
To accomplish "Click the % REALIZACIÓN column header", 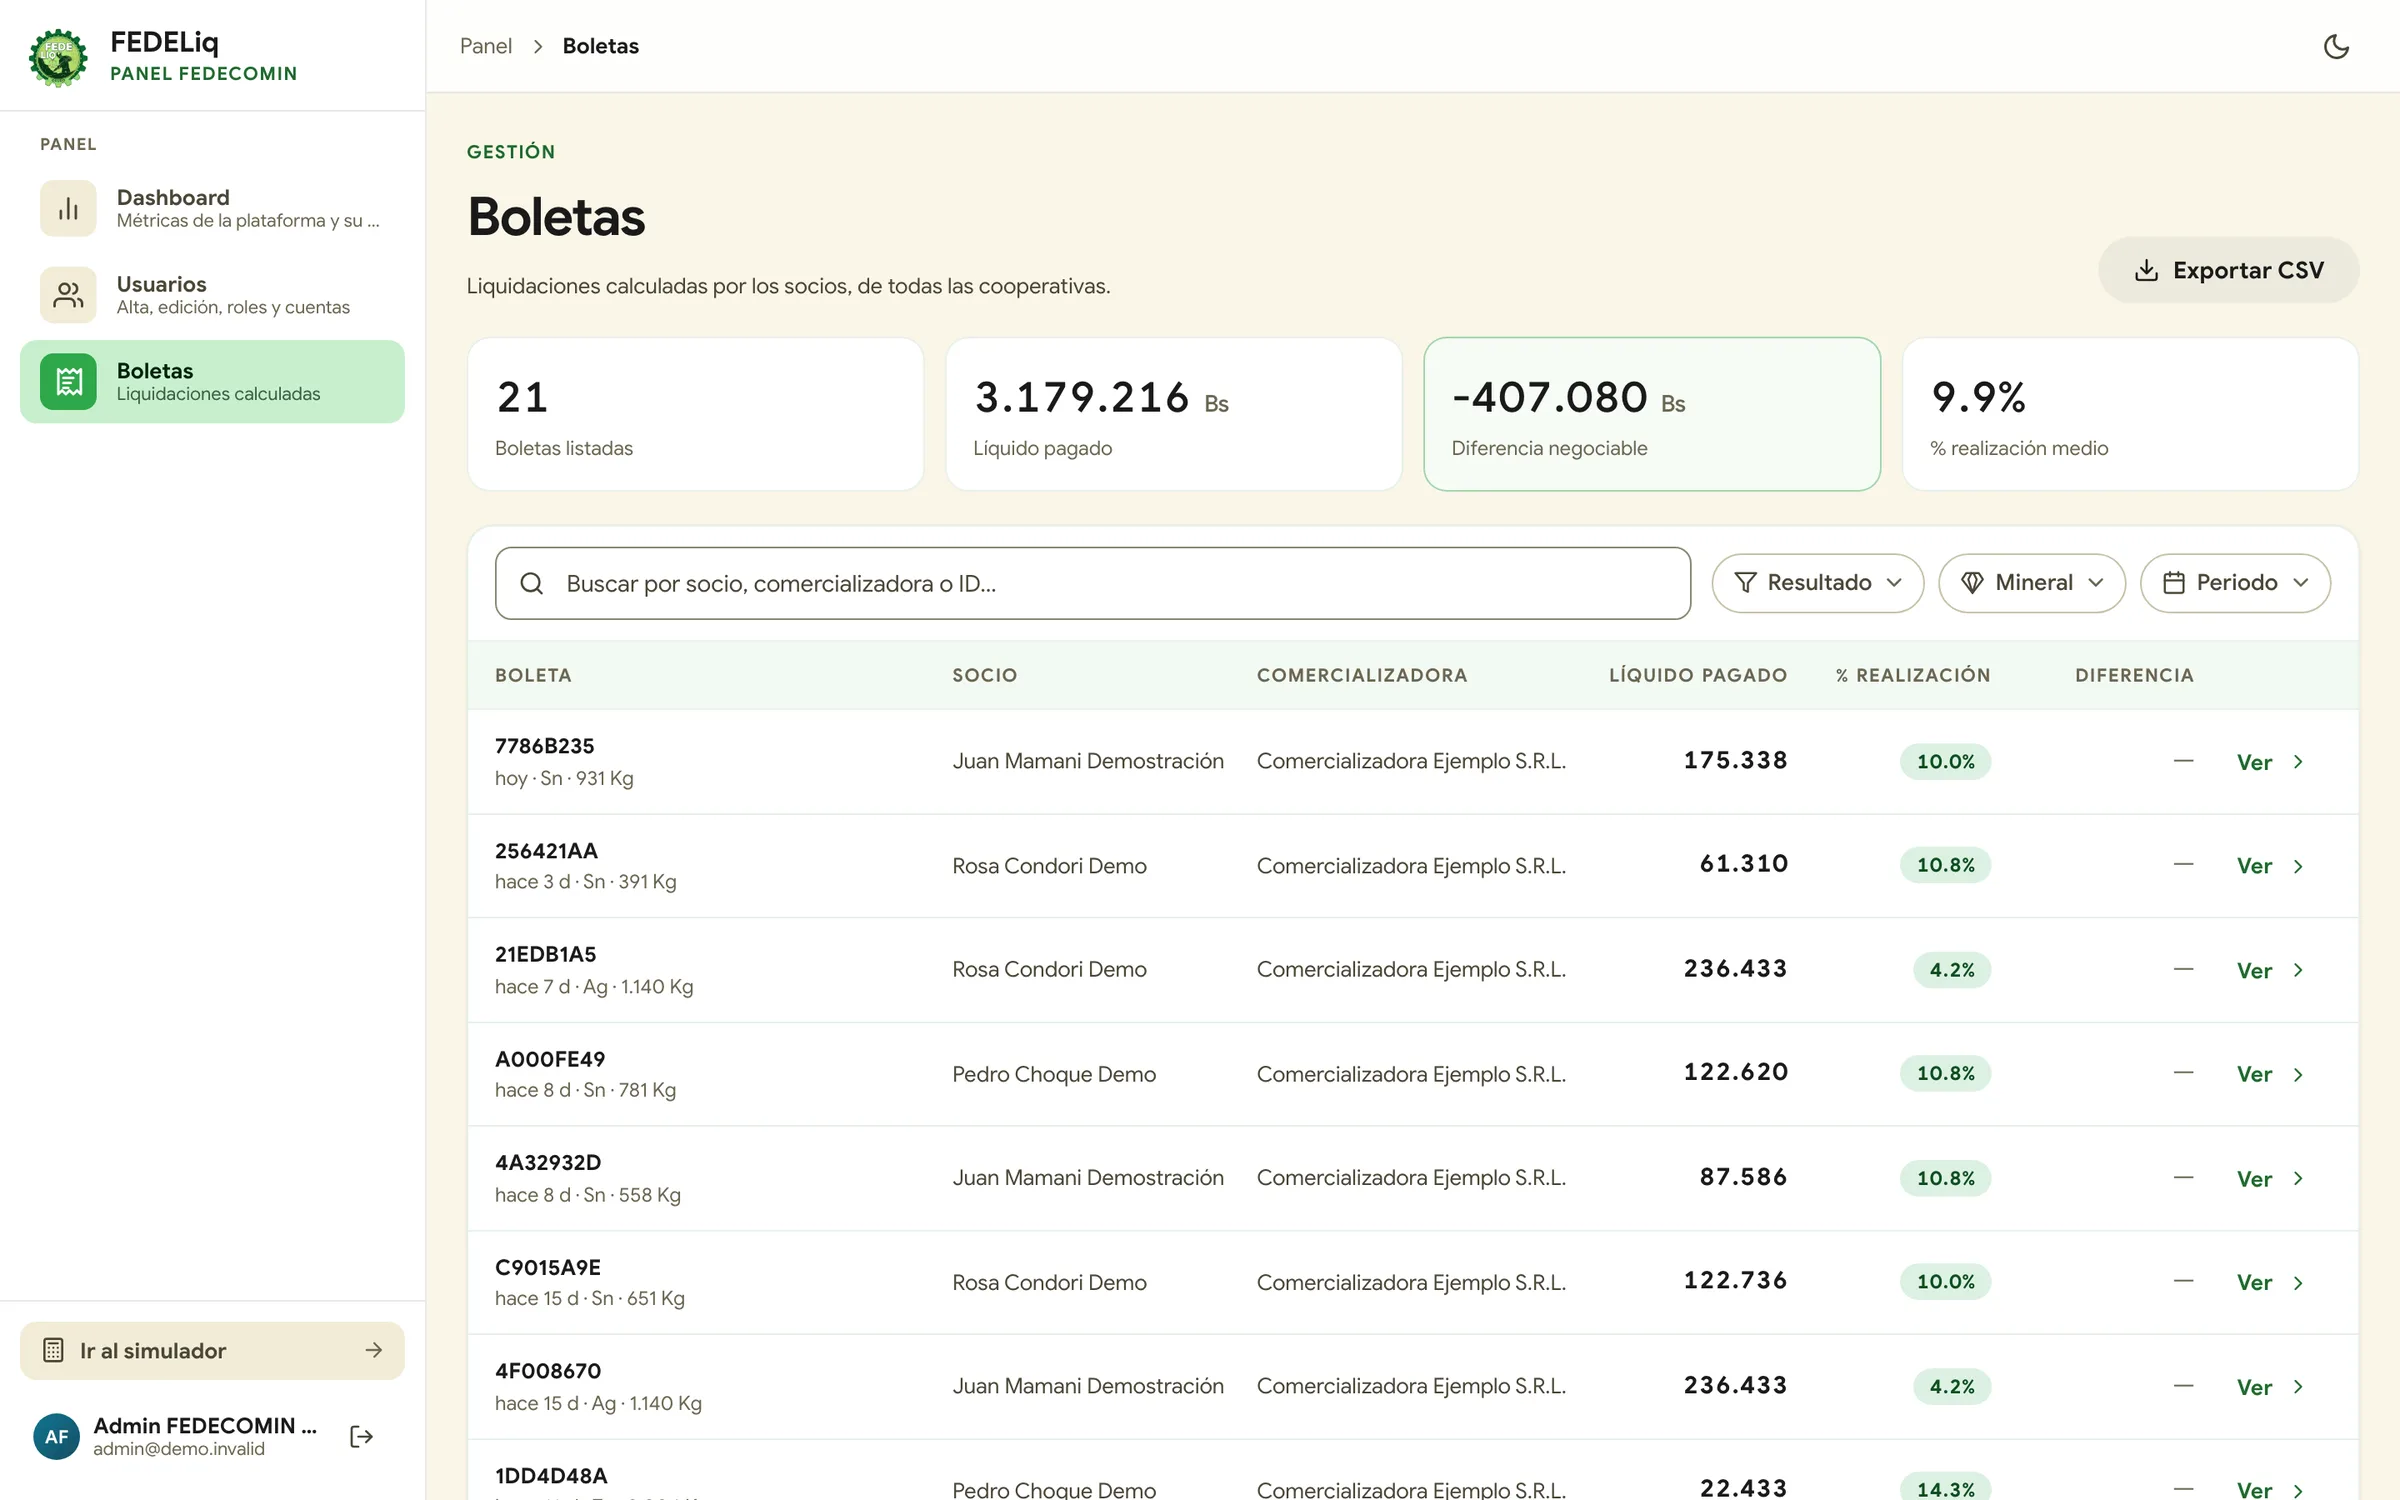I will [x=1913, y=675].
